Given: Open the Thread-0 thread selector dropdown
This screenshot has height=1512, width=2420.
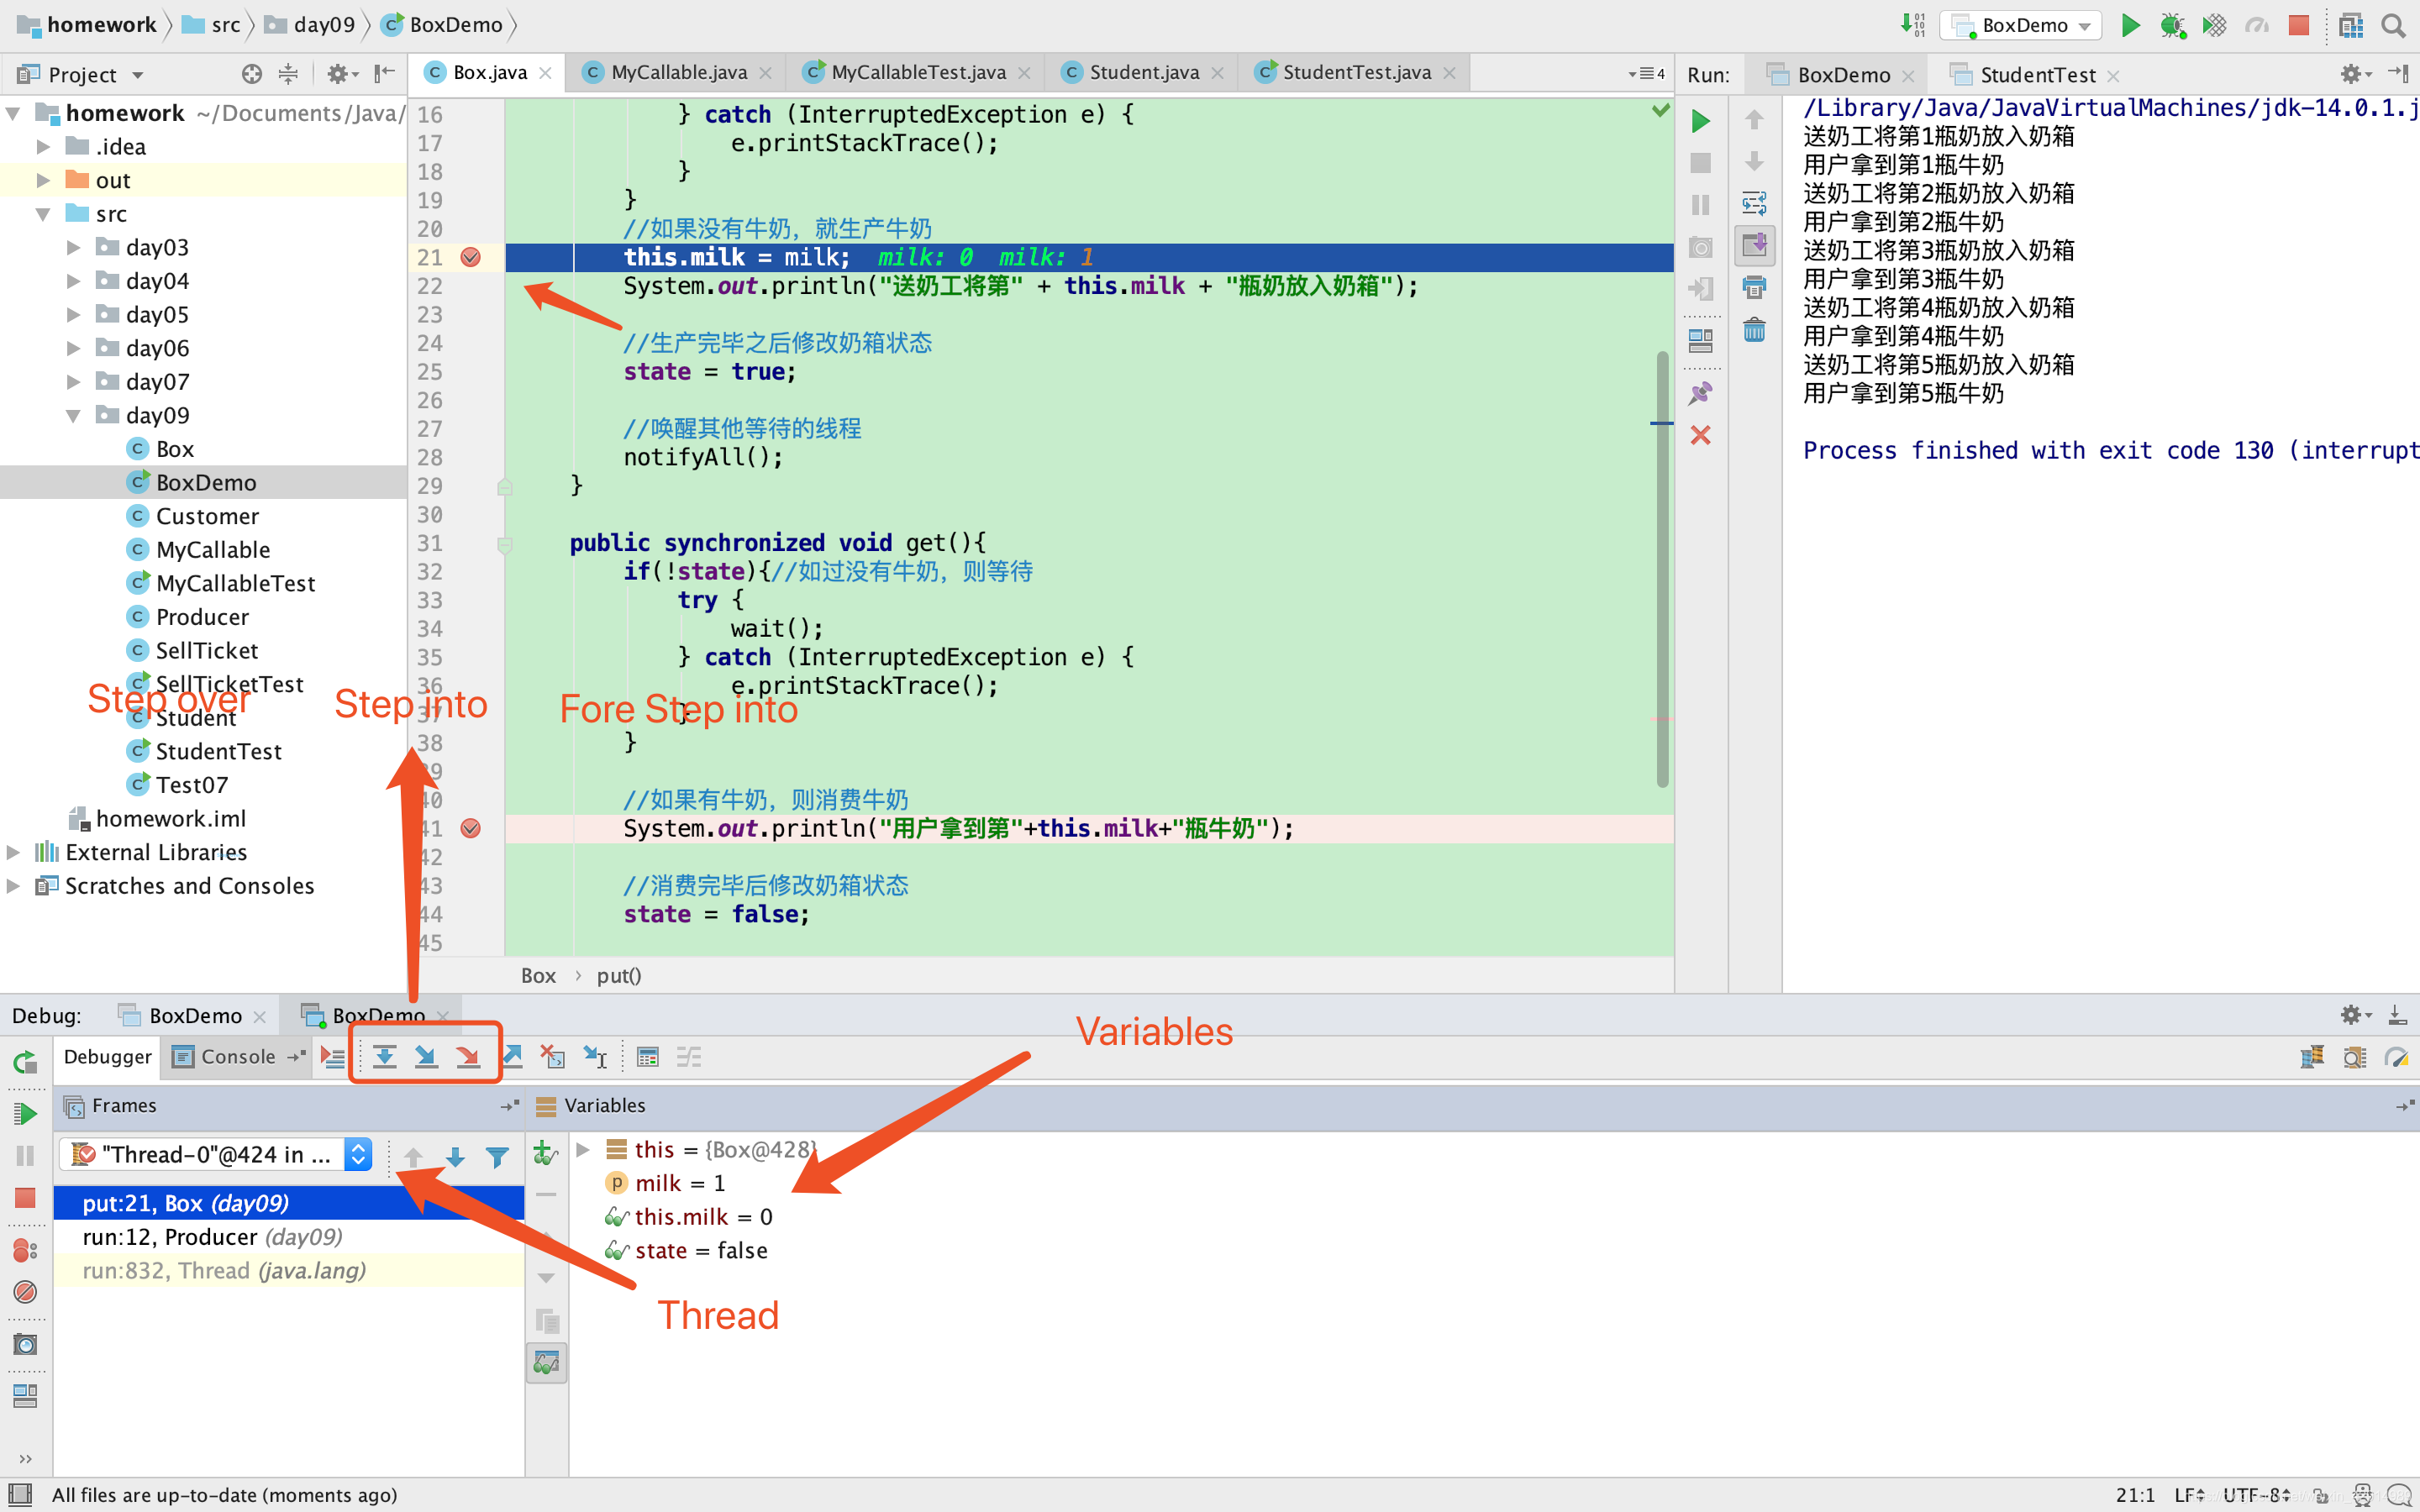Looking at the screenshot, I should 216,1155.
